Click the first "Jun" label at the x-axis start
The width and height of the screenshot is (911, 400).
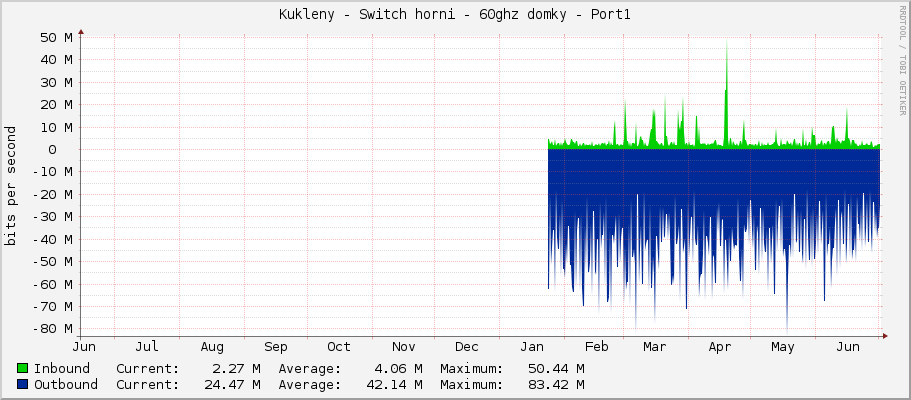tap(84, 347)
